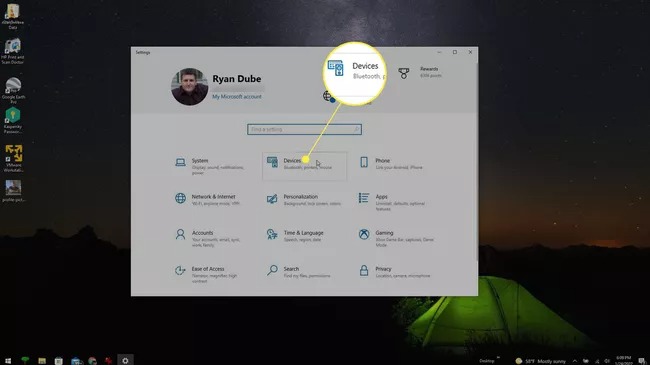Screen dimensions: 650x365
Task: Open File Explorer from the taskbar
Action: click(x=42, y=360)
